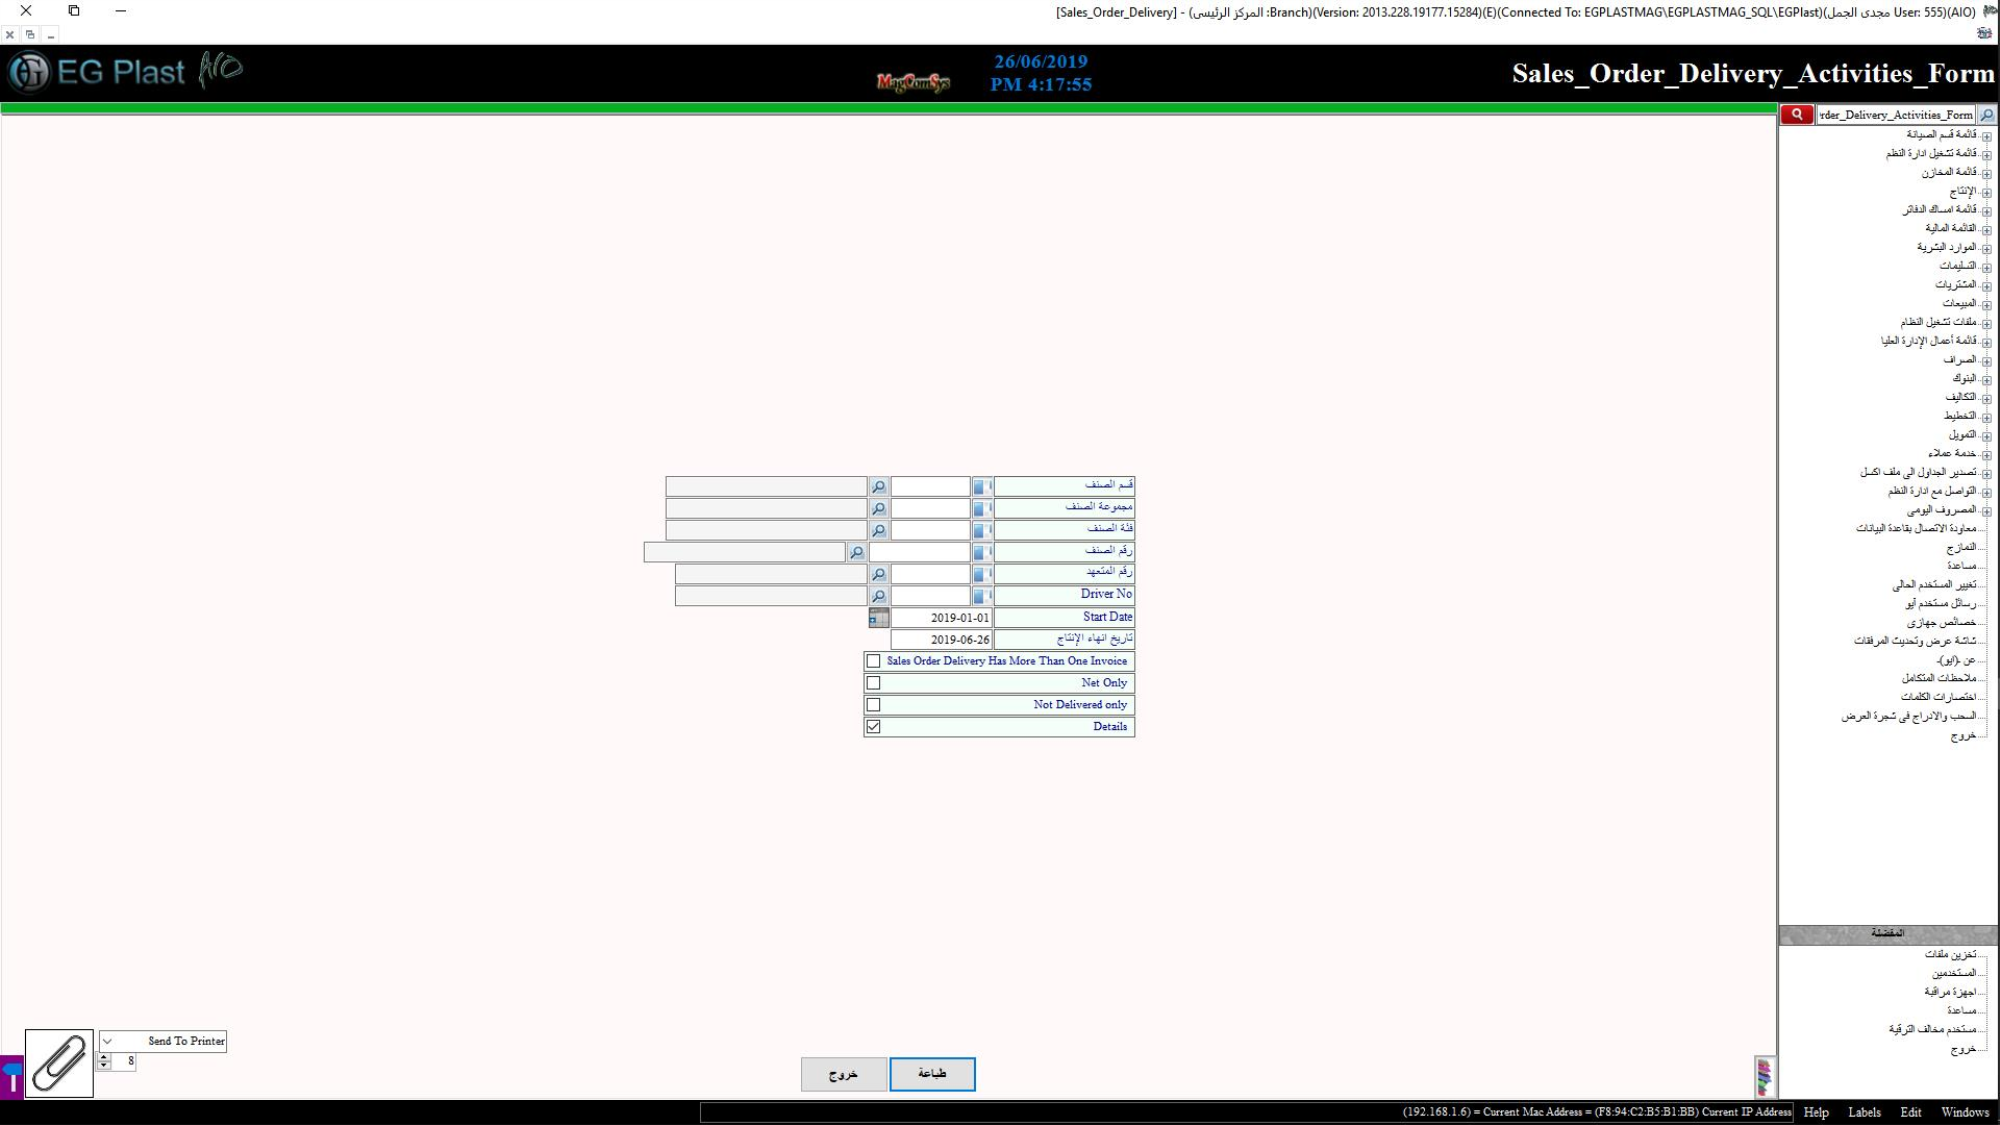Expand الموارد البشرية tree node
The image size is (2000, 1125).
(1987, 249)
